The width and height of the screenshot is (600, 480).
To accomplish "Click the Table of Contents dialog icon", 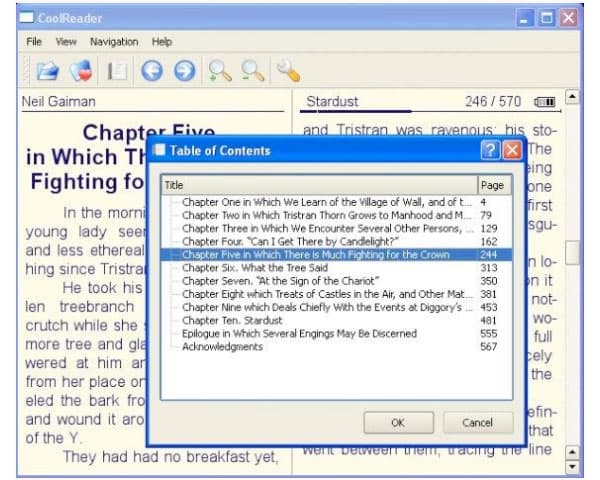I will [159, 150].
